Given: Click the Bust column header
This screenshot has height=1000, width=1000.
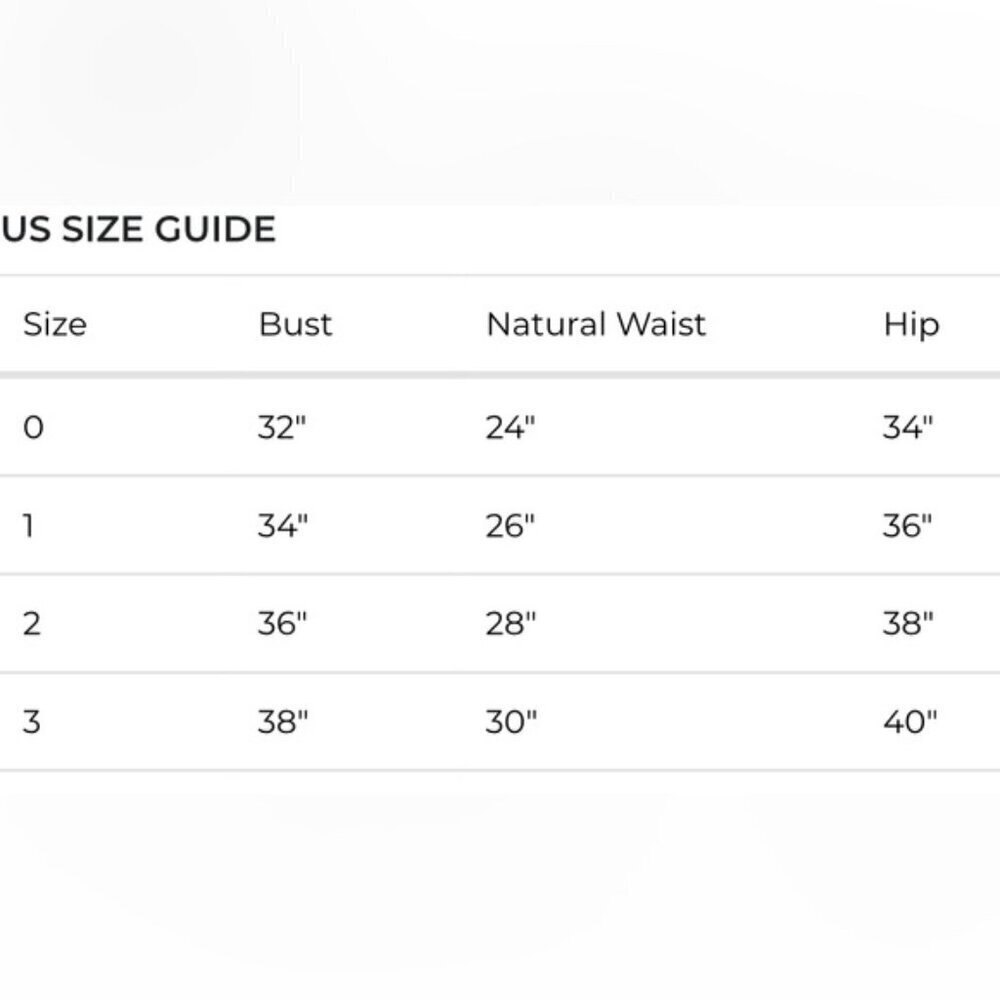Looking at the screenshot, I should coord(295,325).
